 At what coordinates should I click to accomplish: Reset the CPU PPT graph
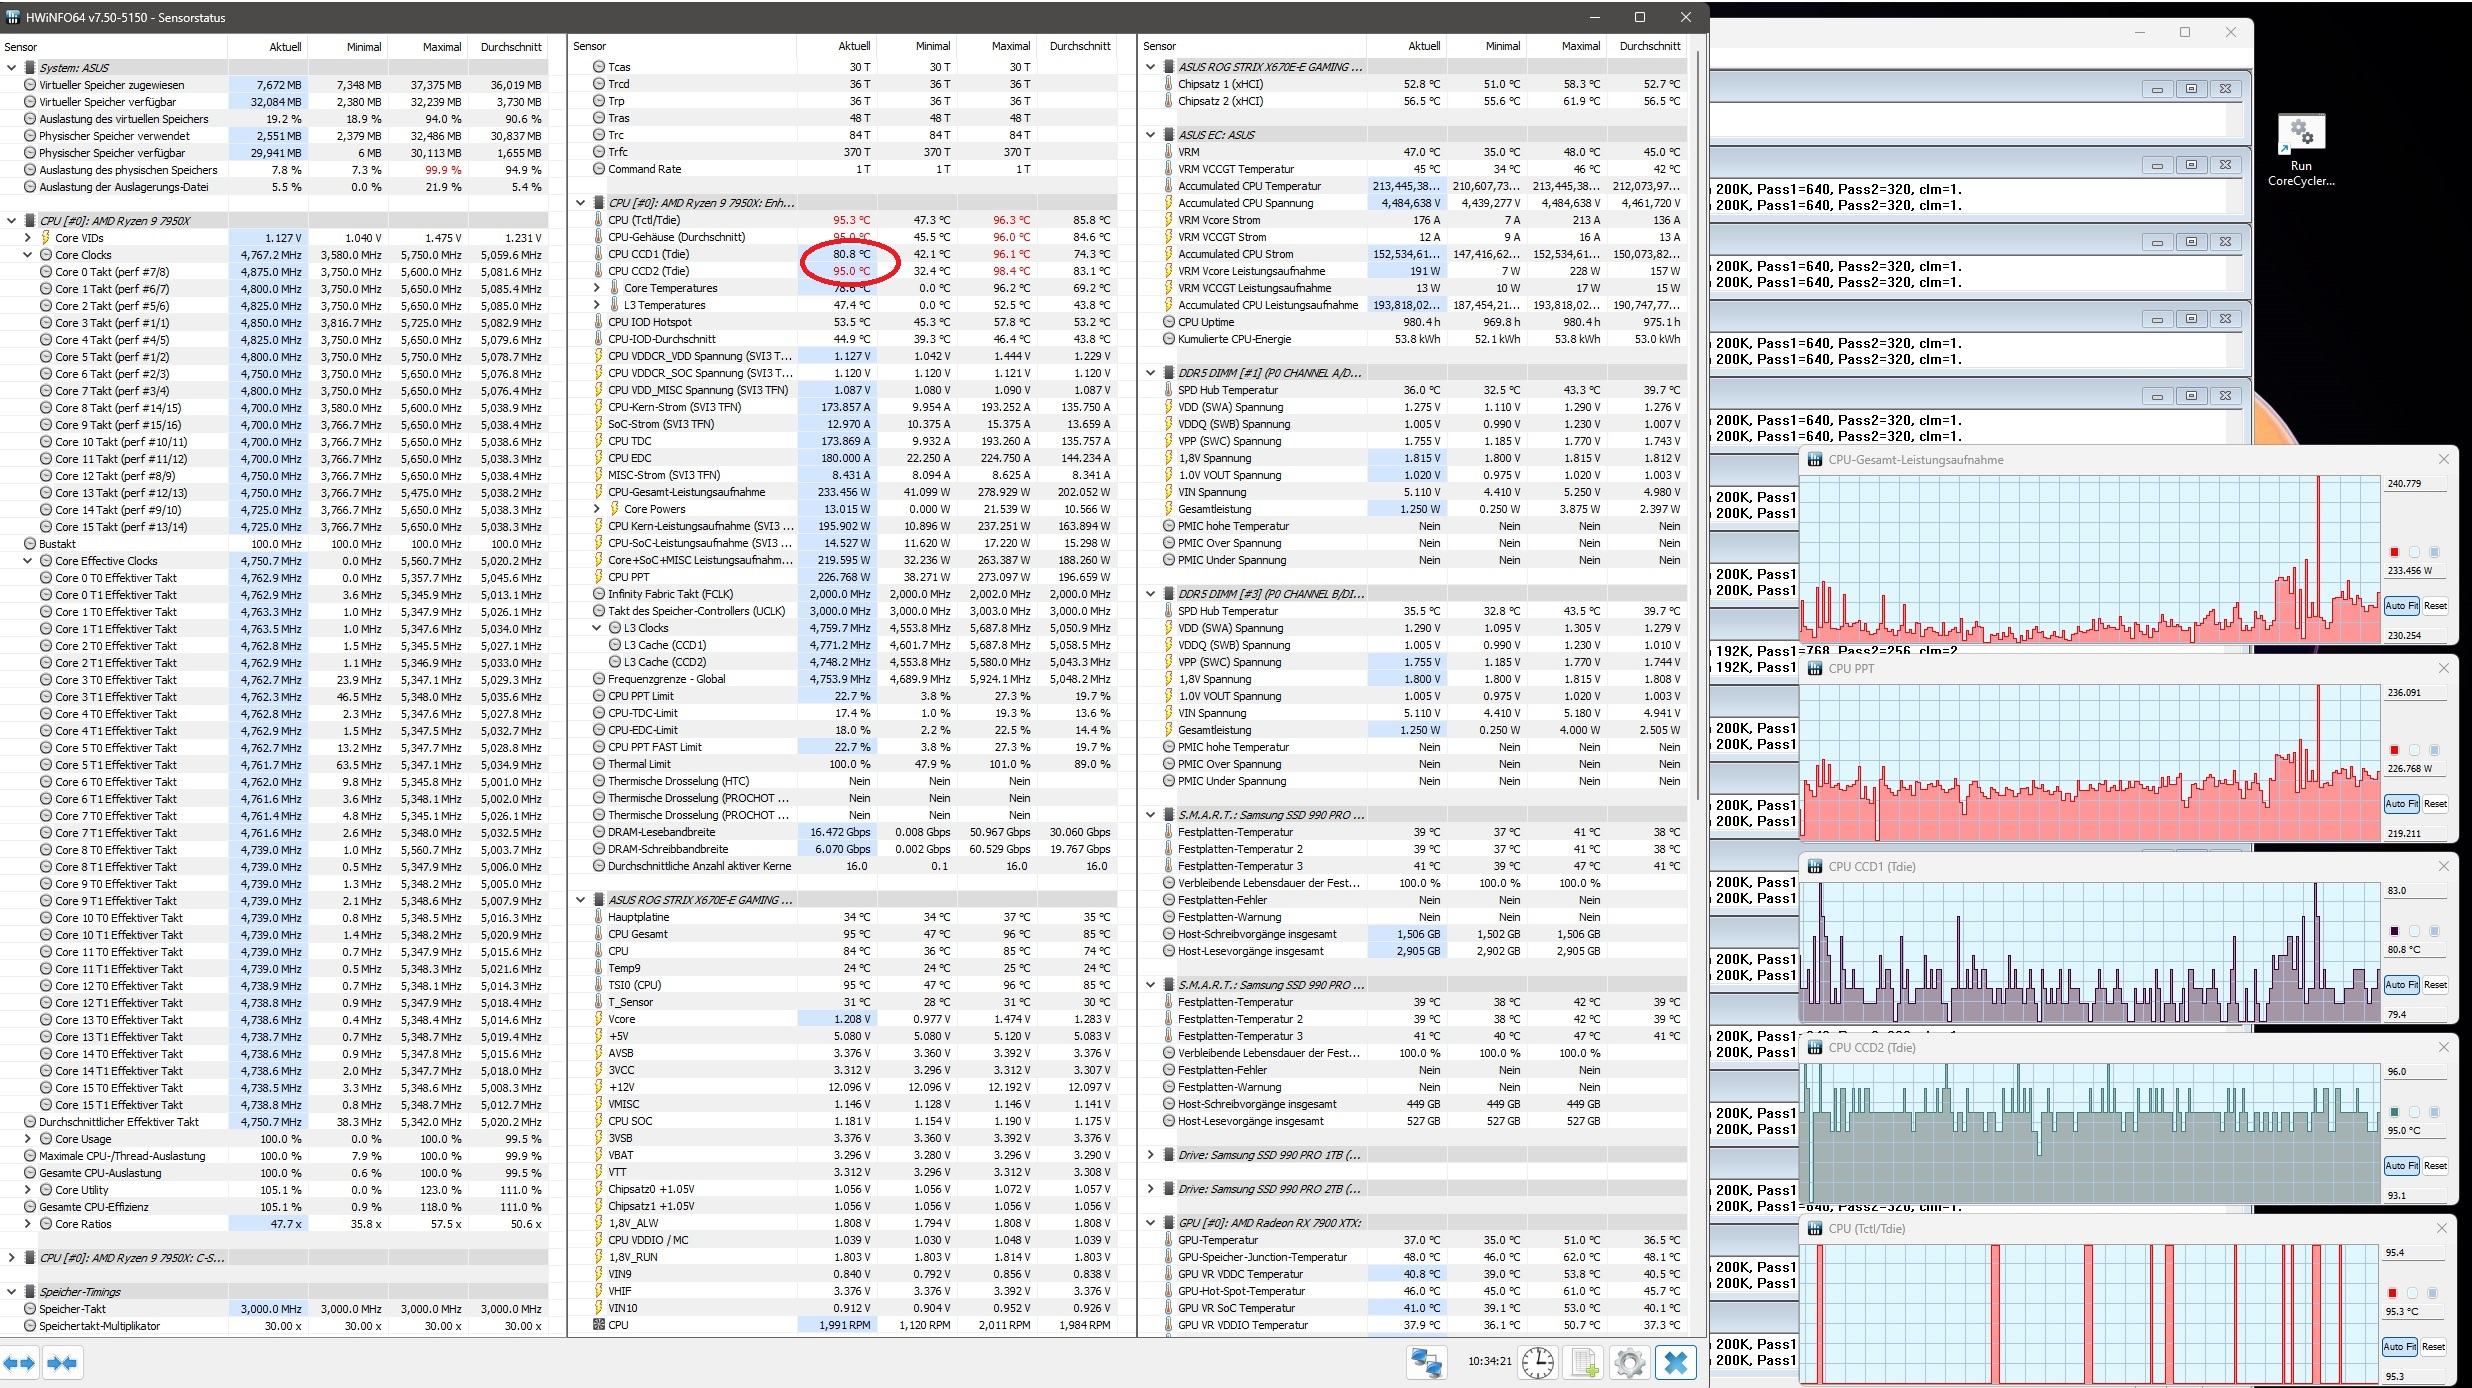click(2435, 804)
